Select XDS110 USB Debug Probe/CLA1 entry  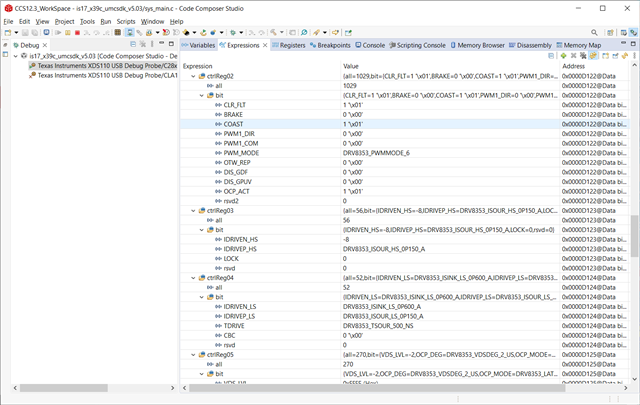click(x=103, y=75)
